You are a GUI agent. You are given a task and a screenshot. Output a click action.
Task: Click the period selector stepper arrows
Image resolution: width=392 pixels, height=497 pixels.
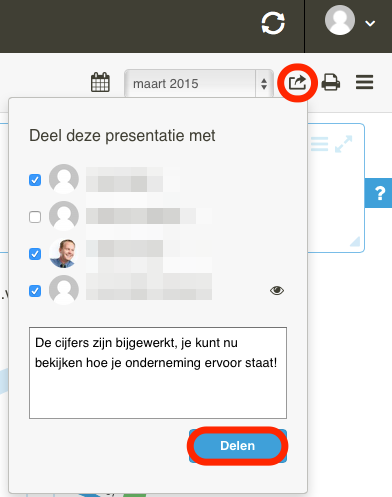(264, 84)
